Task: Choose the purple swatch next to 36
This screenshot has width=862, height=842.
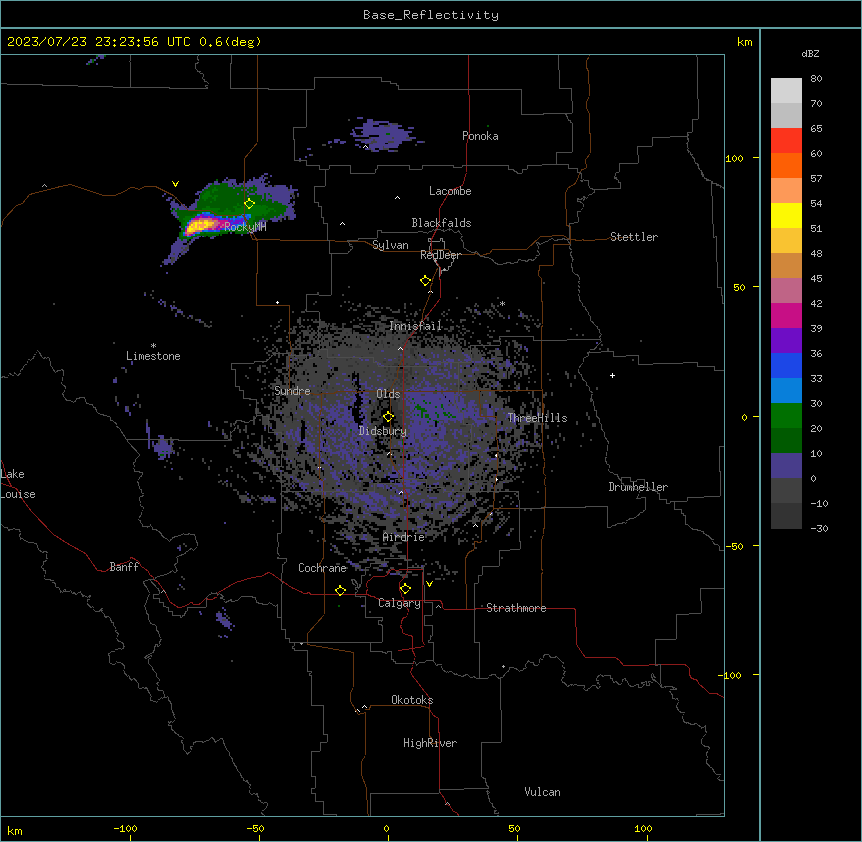Action: 786,340
